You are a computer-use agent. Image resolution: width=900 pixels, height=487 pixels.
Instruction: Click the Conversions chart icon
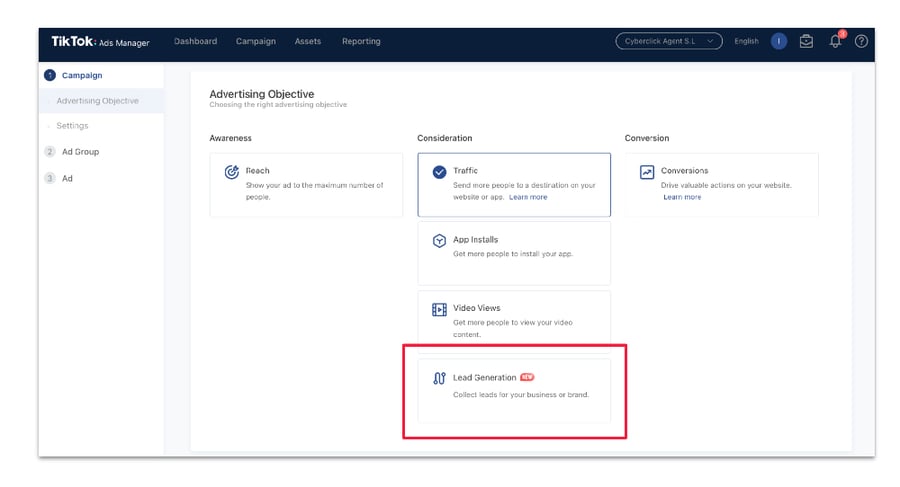coord(647,172)
